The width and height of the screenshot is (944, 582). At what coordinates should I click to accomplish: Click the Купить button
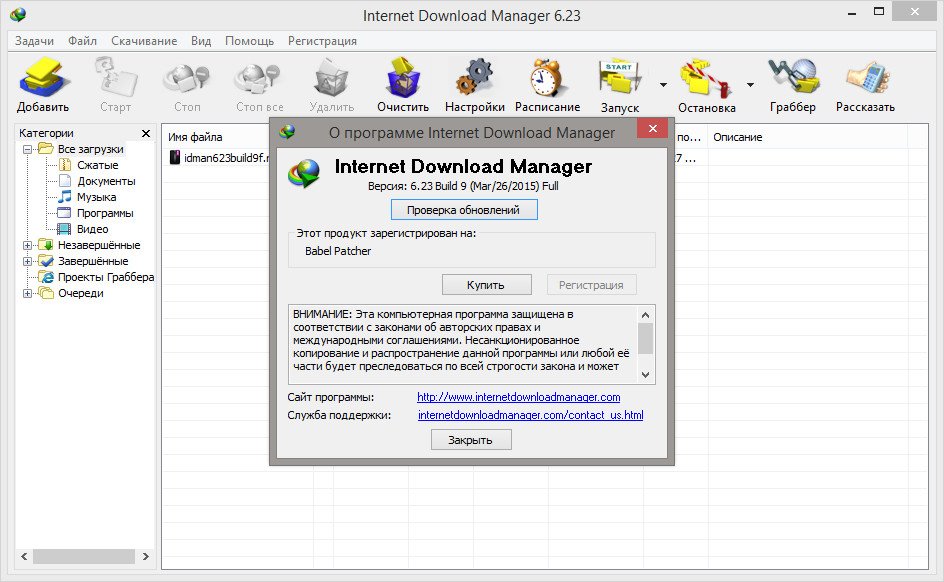[x=486, y=285]
